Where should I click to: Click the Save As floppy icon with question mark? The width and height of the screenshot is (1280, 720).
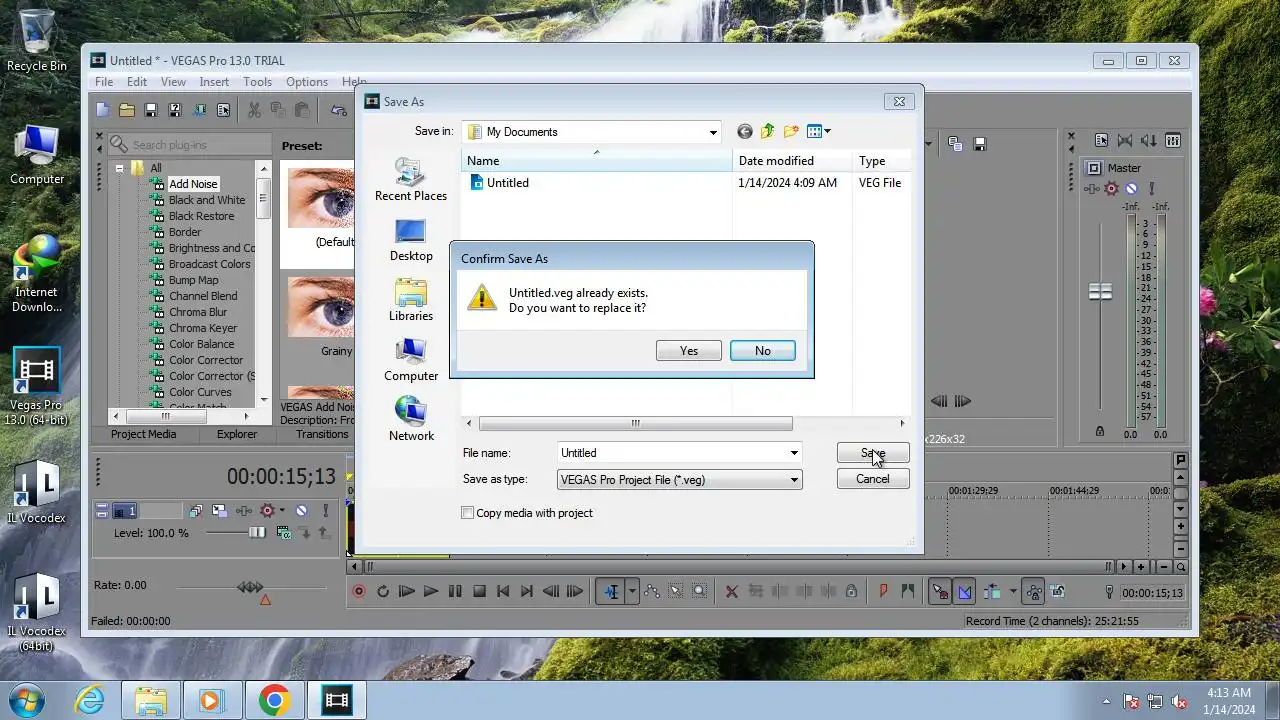pos(175,110)
